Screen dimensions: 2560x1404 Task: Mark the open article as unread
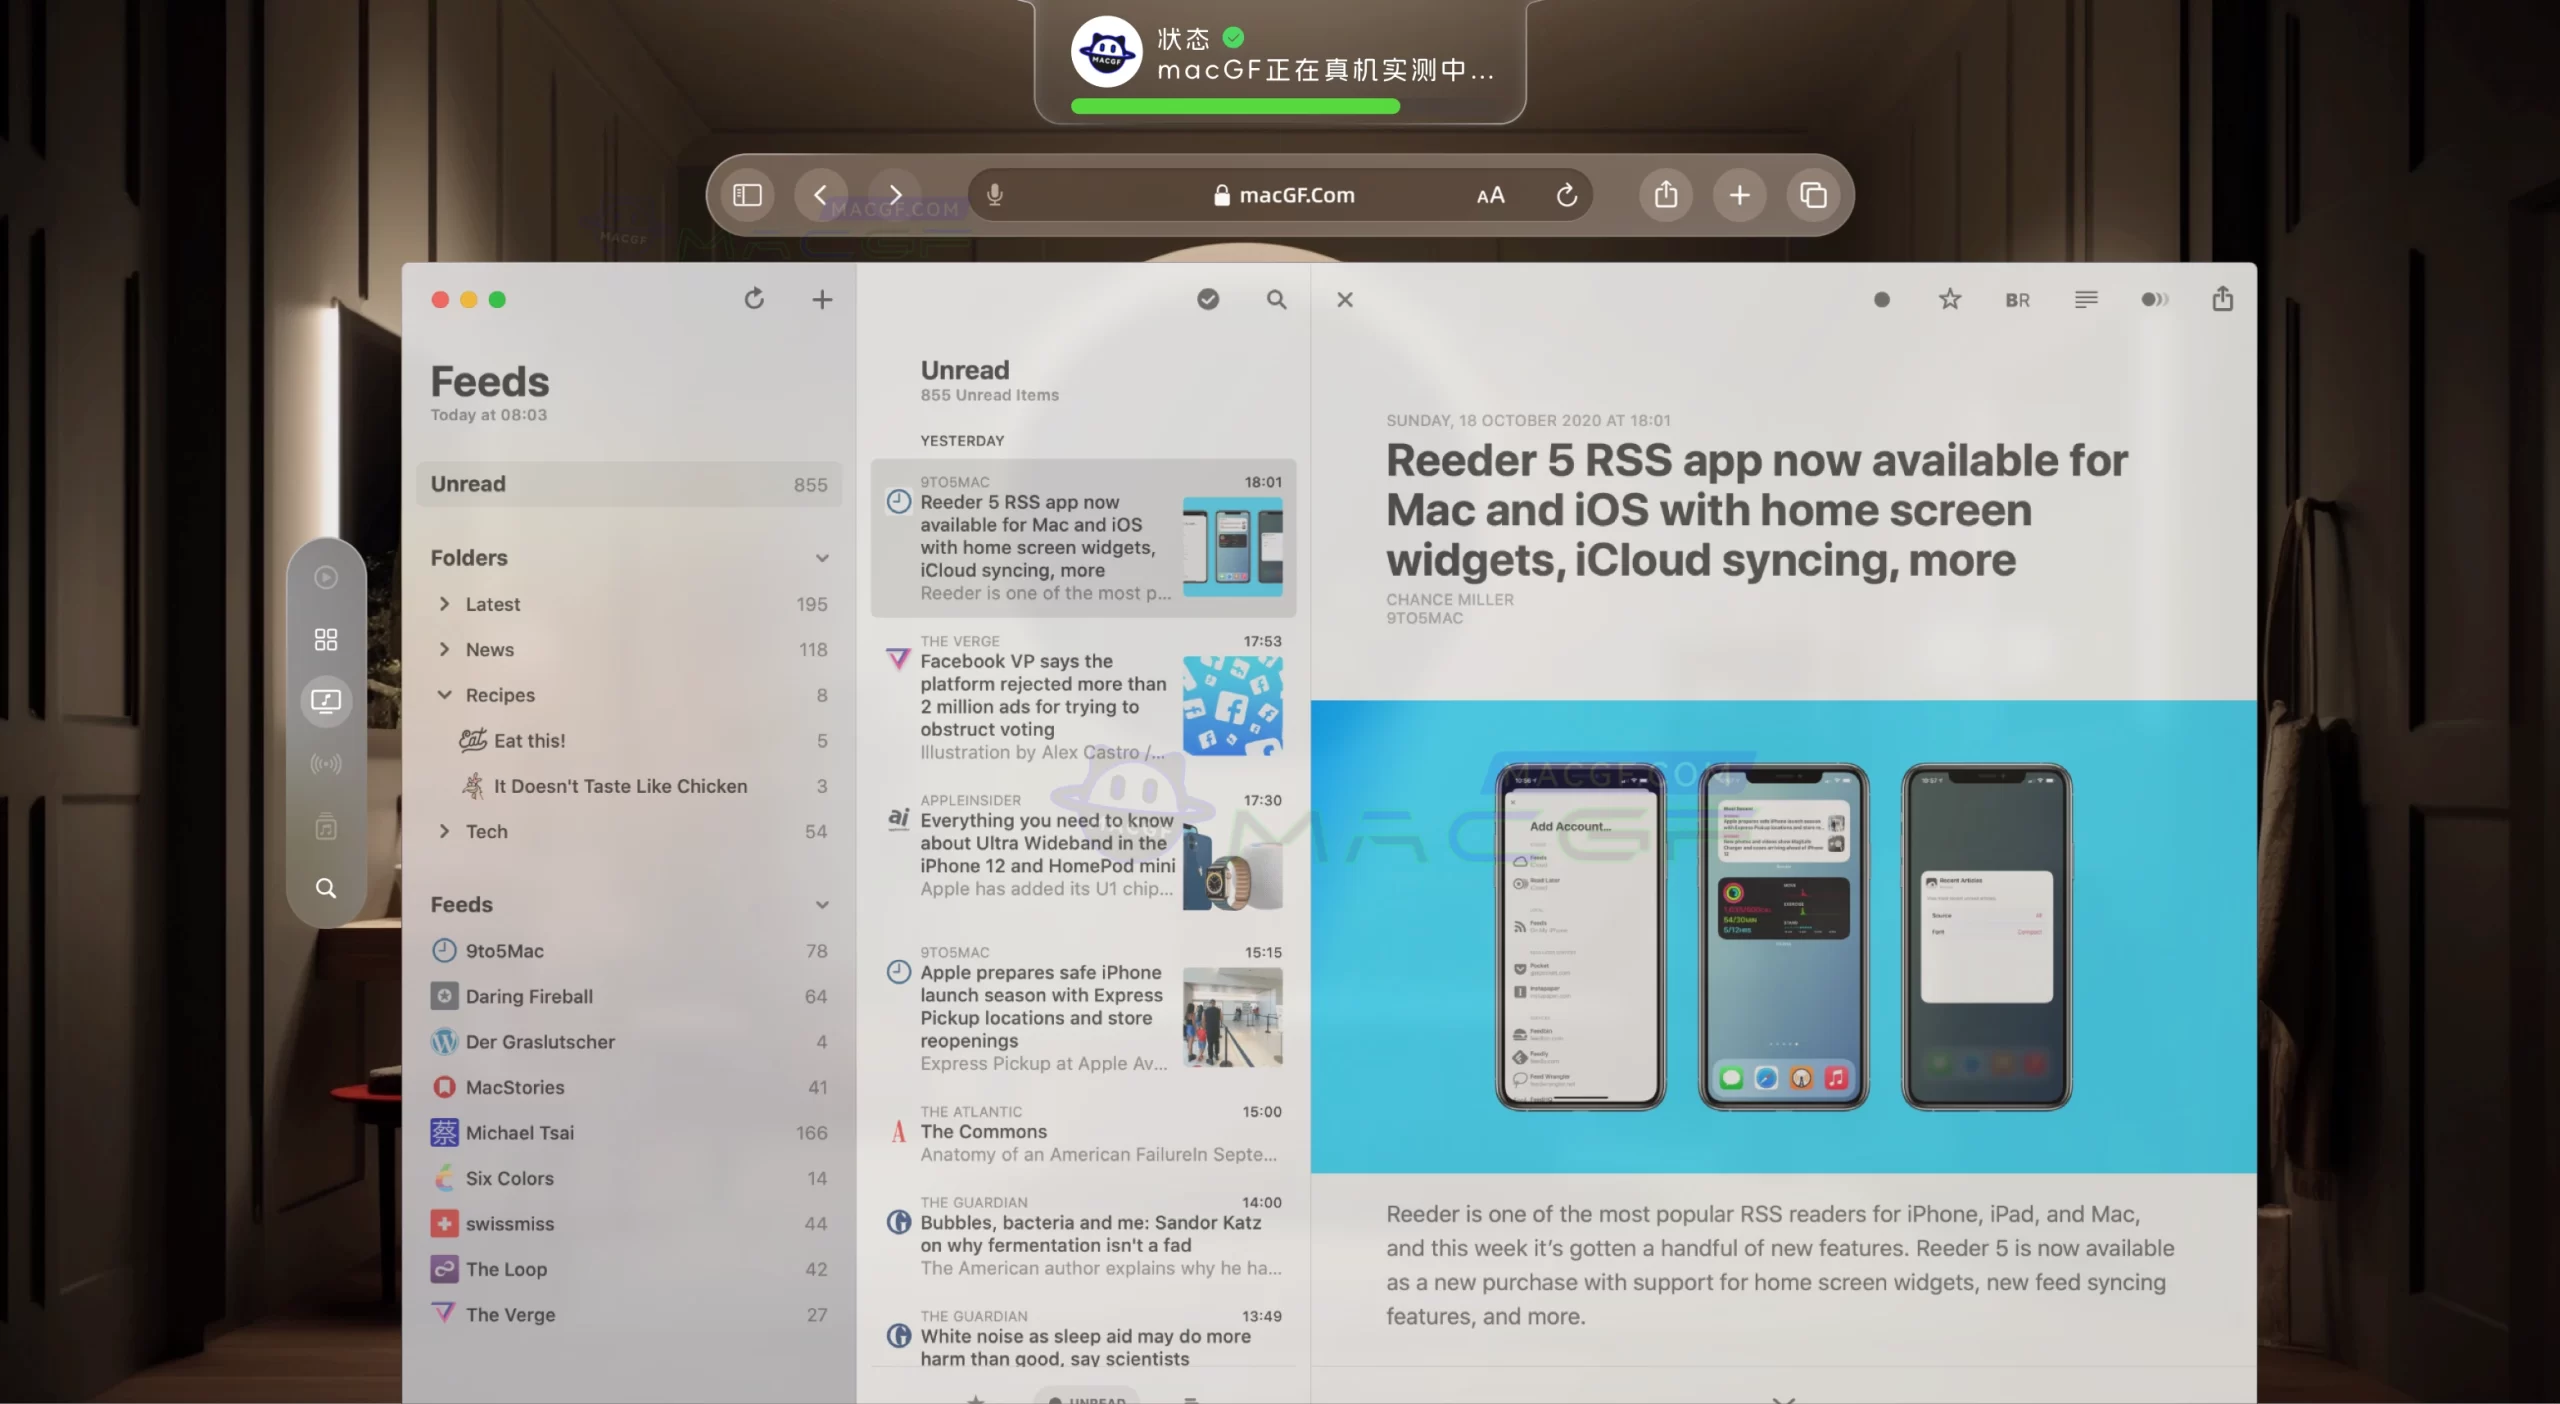click(x=1880, y=299)
